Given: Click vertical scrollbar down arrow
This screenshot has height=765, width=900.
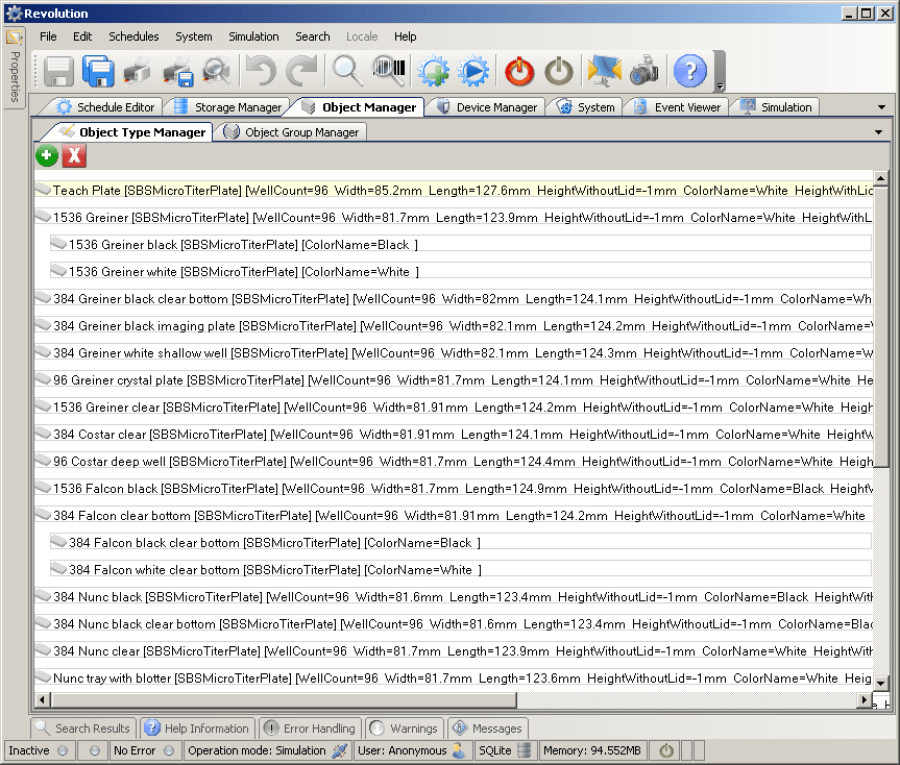Looking at the screenshot, I should click(881, 683).
